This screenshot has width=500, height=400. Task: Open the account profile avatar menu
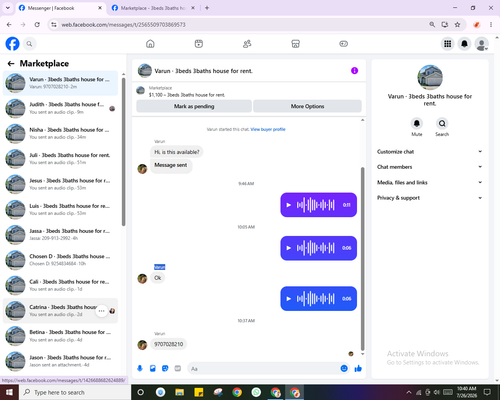481,44
